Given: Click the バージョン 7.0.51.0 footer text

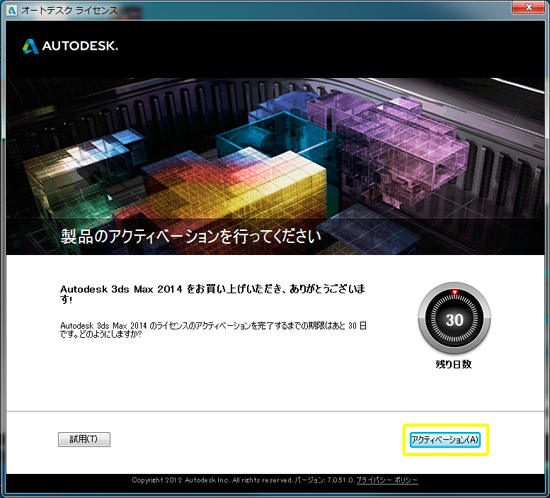Looking at the screenshot, I should pyautogui.click(x=325, y=480).
